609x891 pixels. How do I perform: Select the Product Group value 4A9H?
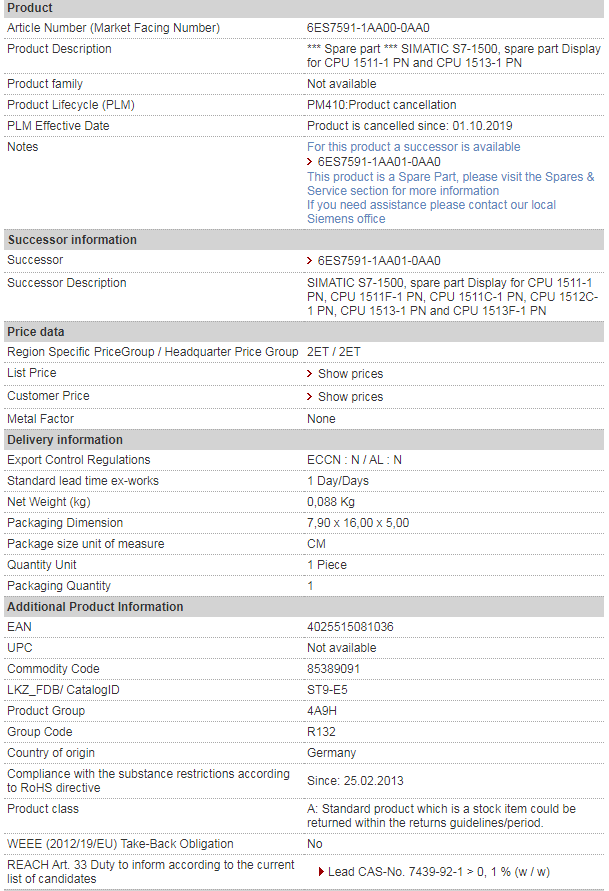point(322,711)
